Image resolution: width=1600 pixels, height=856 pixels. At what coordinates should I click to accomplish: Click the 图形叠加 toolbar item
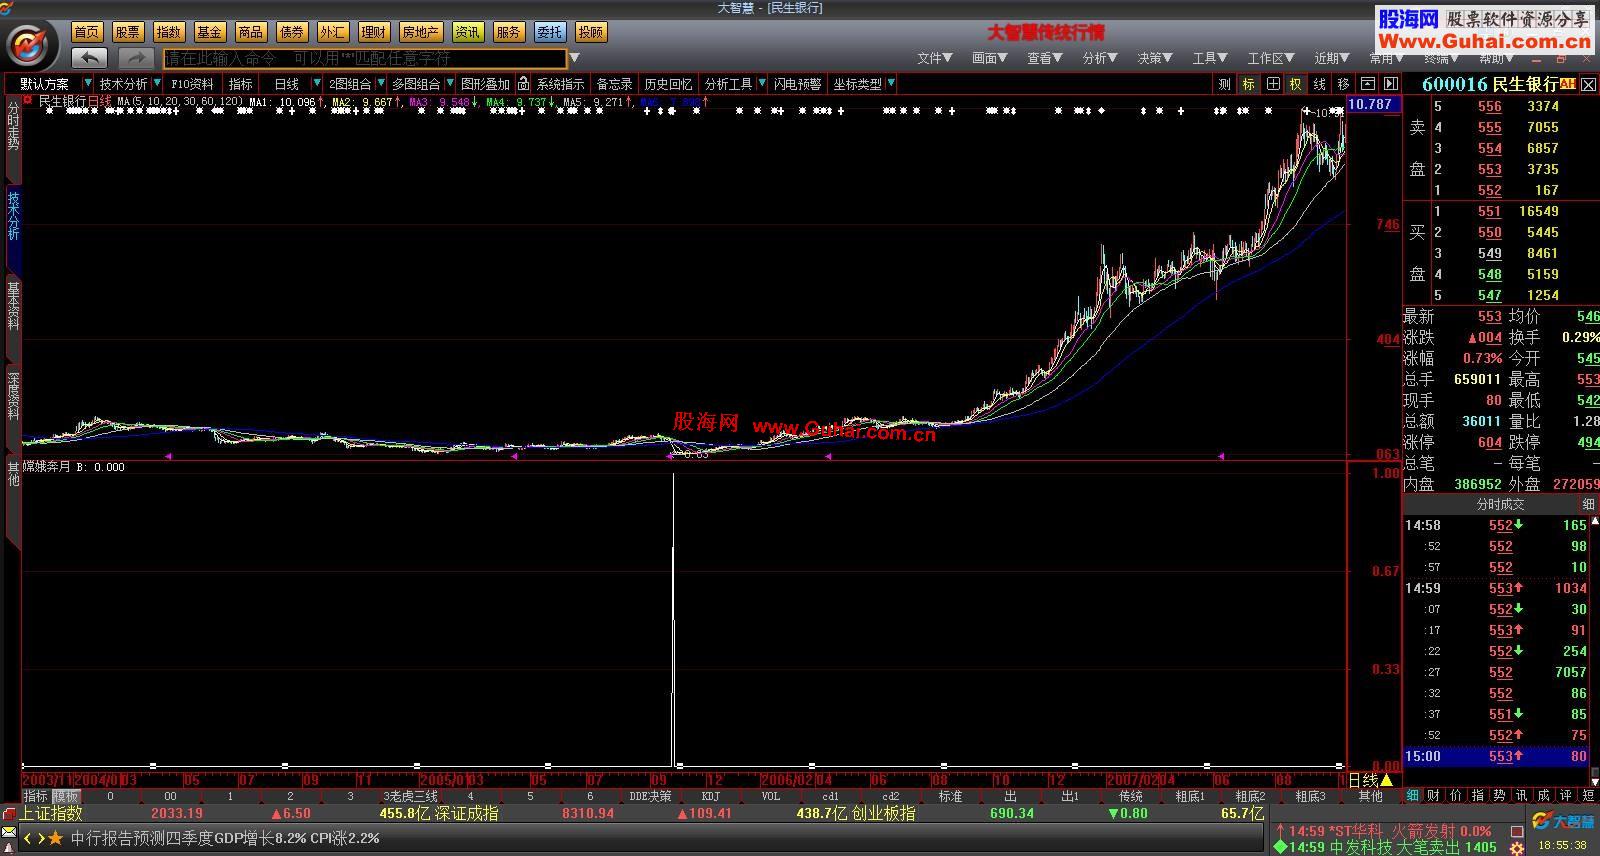coord(485,84)
